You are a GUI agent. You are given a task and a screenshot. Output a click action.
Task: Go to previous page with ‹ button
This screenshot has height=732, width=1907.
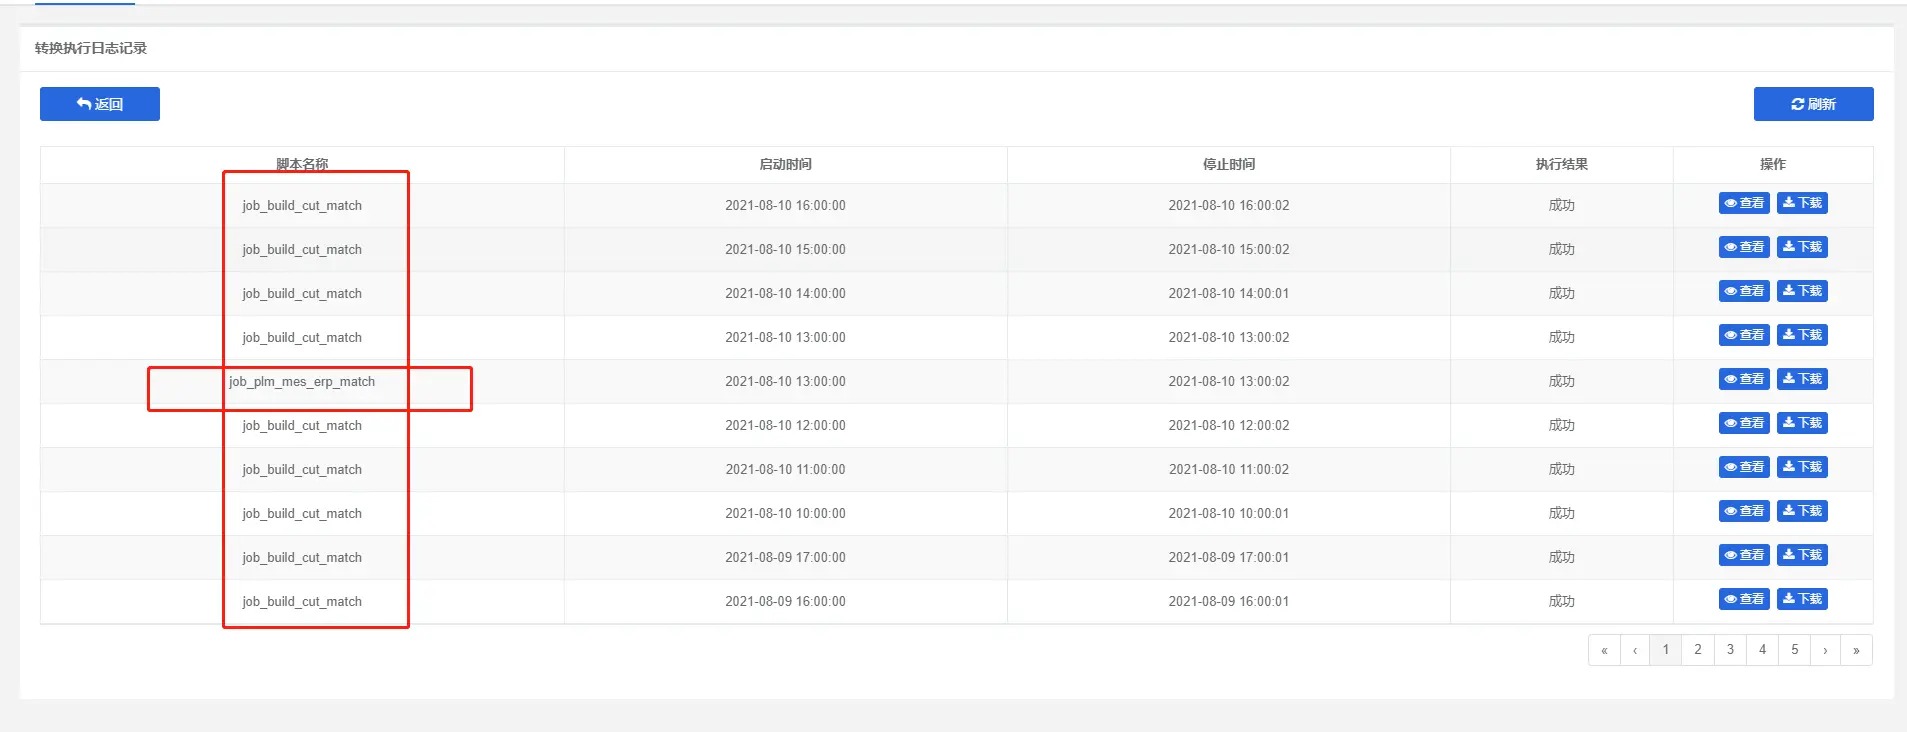(x=1635, y=650)
